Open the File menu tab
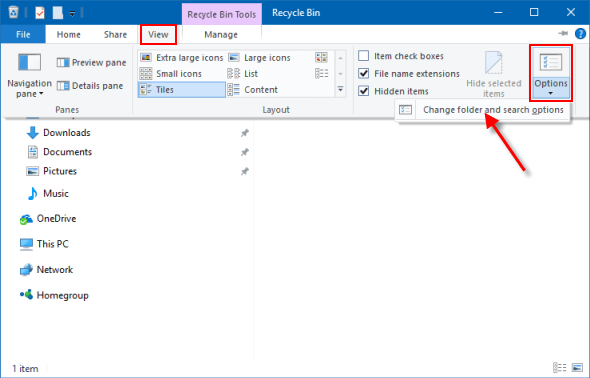Viewport: 590px width, 378px height. (23, 35)
